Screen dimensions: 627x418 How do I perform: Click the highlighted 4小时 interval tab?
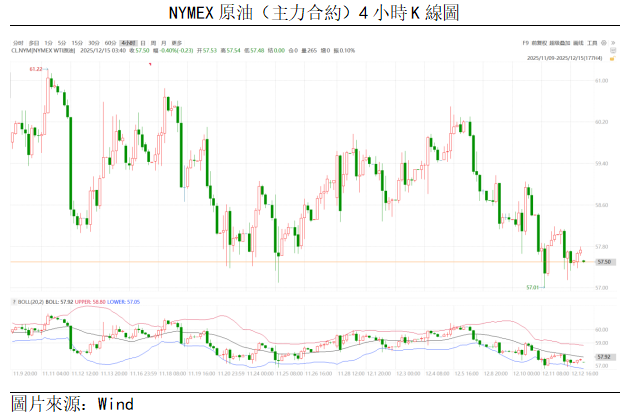pyautogui.click(x=127, y=43)
